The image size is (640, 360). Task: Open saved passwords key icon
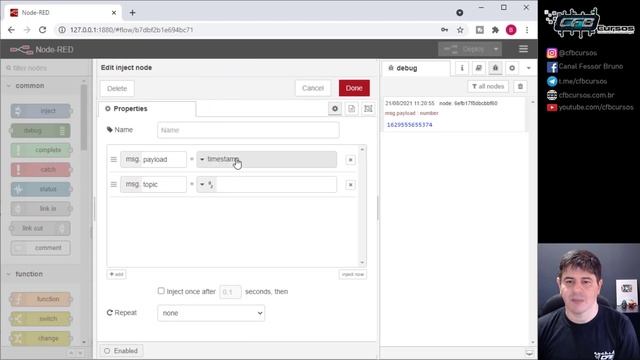click(x=444, y=30)
